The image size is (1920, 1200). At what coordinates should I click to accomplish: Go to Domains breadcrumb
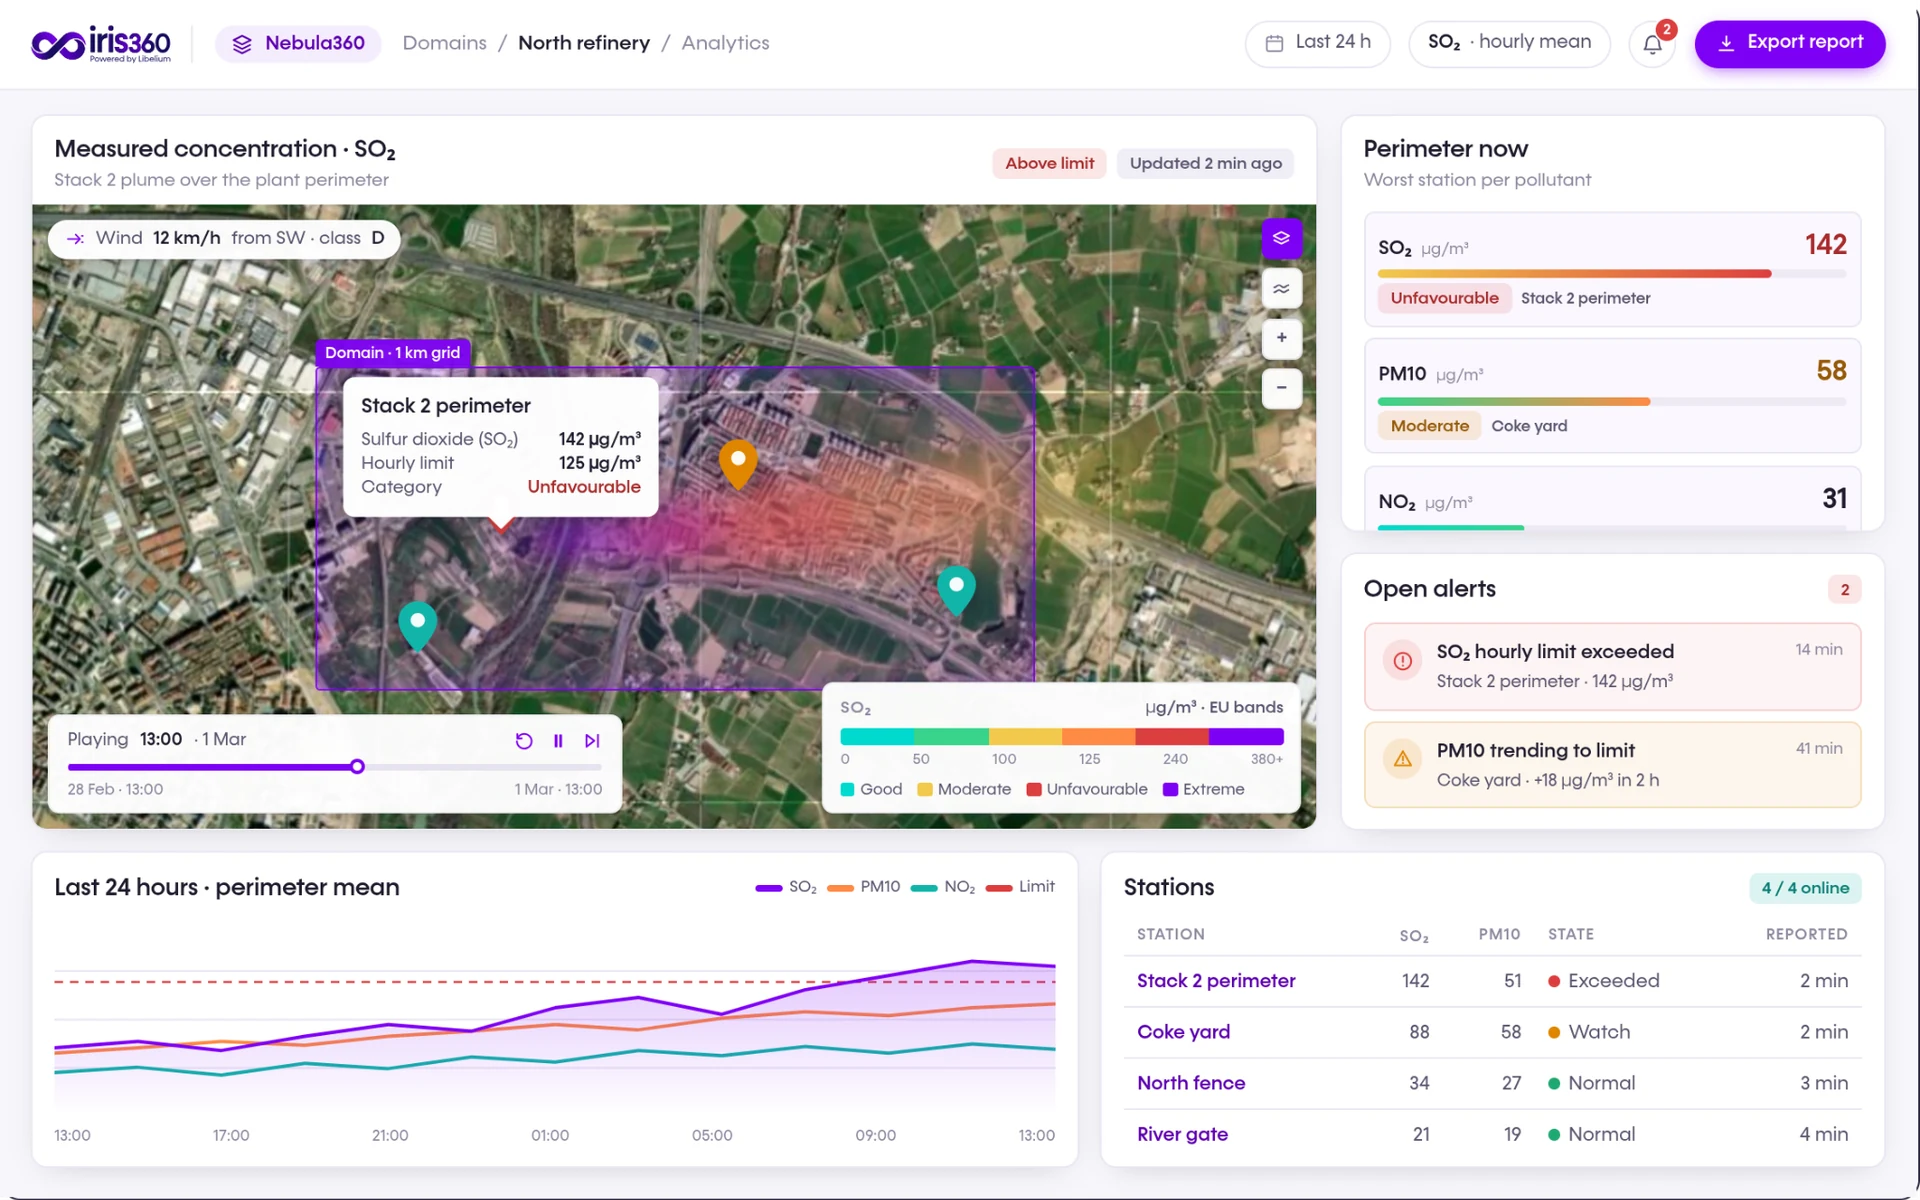pyautogui.click(x=444, y=43)
